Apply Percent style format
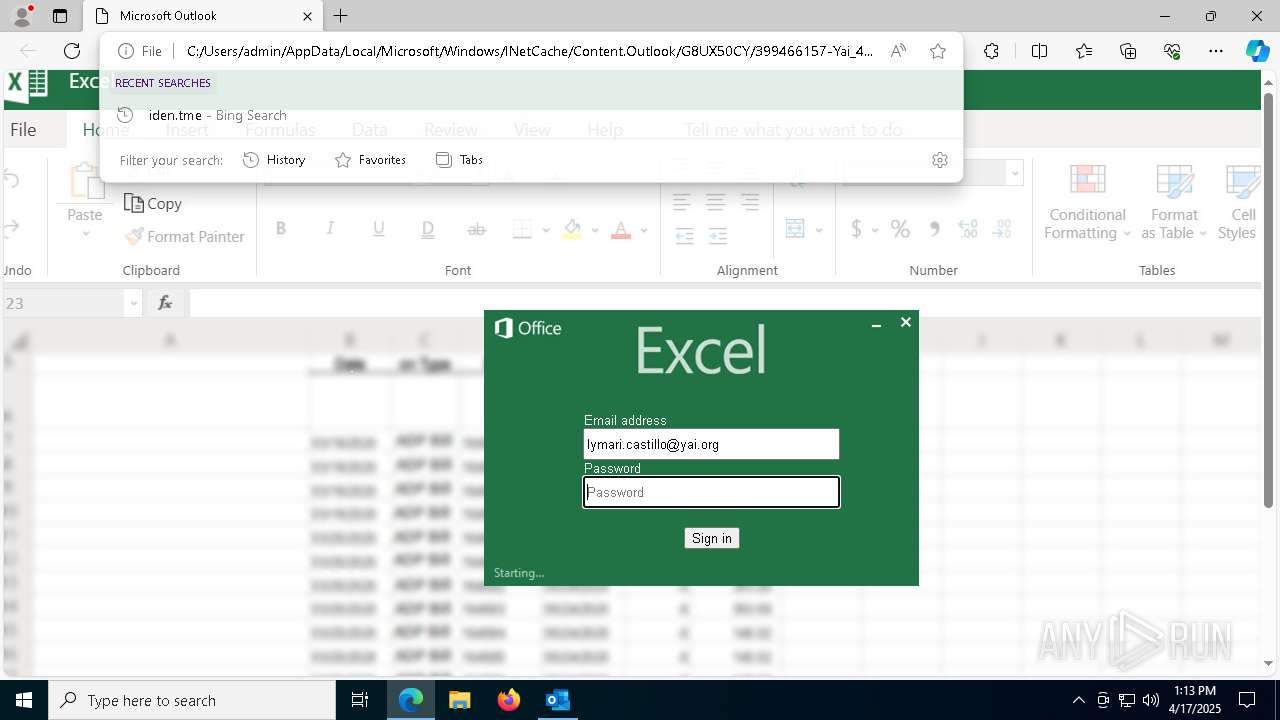 click(901, 229)
